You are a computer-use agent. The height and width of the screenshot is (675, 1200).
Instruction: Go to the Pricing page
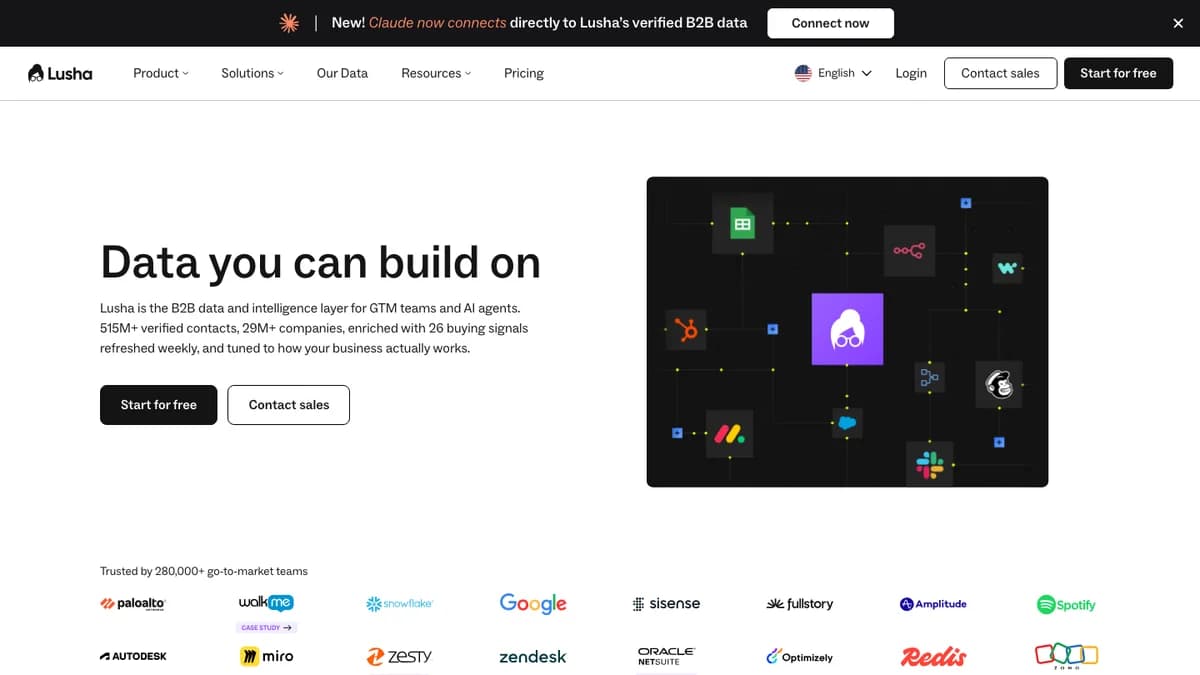click(524, 73)
